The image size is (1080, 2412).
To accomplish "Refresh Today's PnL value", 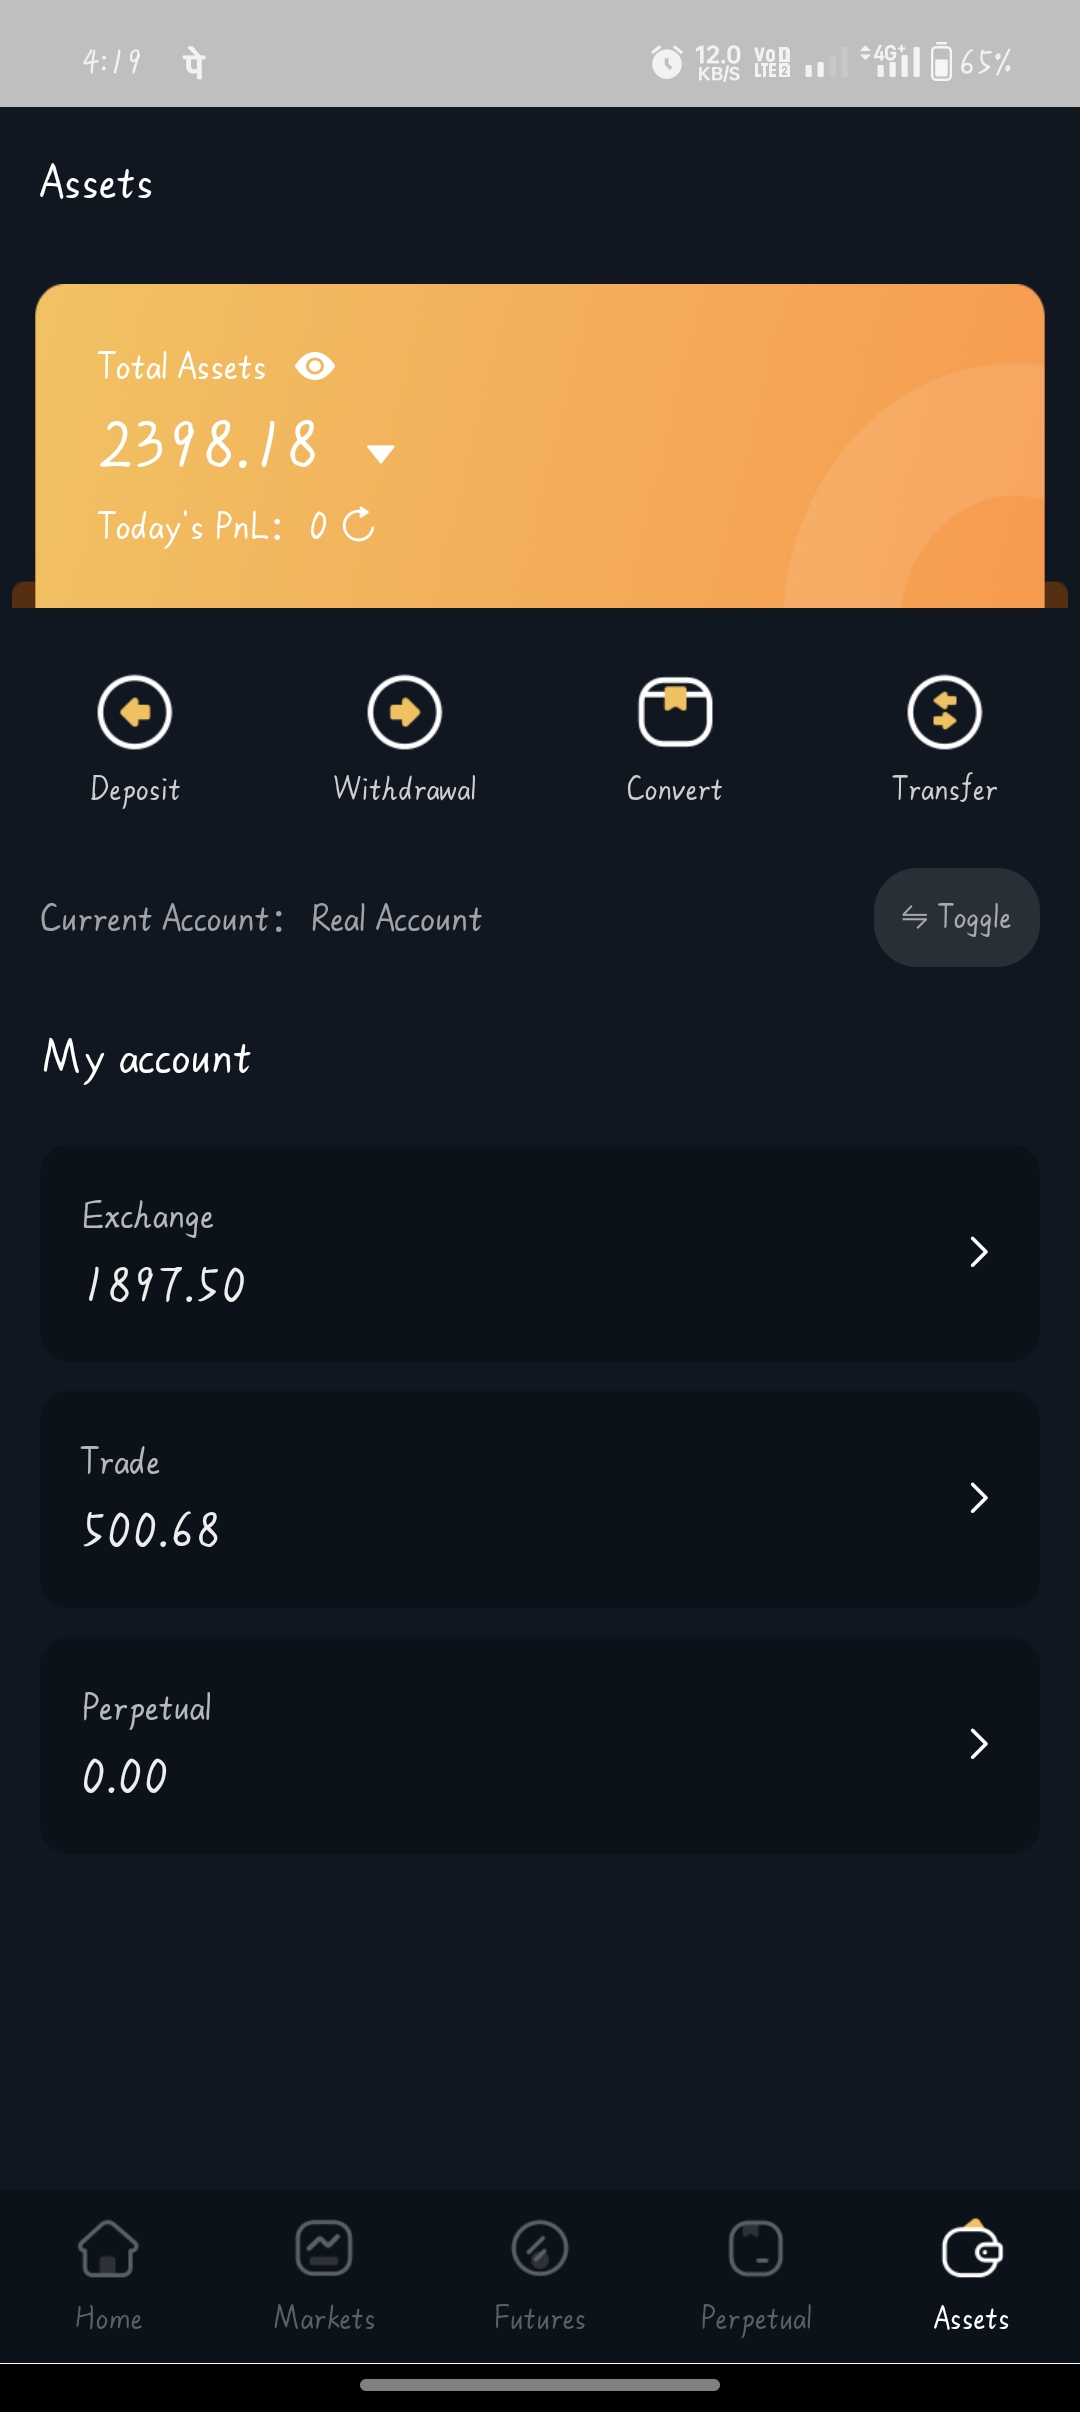I will [x=358, y=525].
